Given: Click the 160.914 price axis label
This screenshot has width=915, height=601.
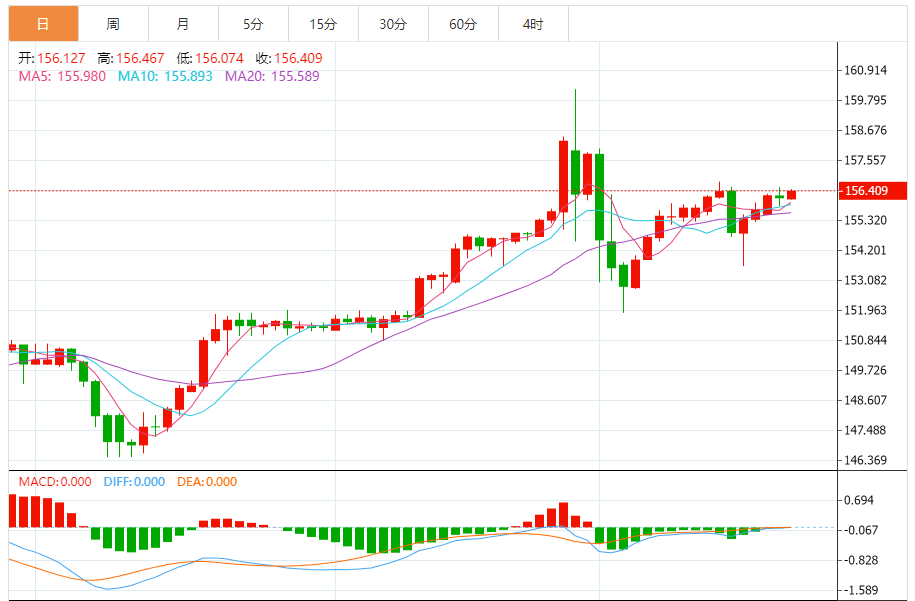Looking at the screenshot, I should [x=865, y=71].
